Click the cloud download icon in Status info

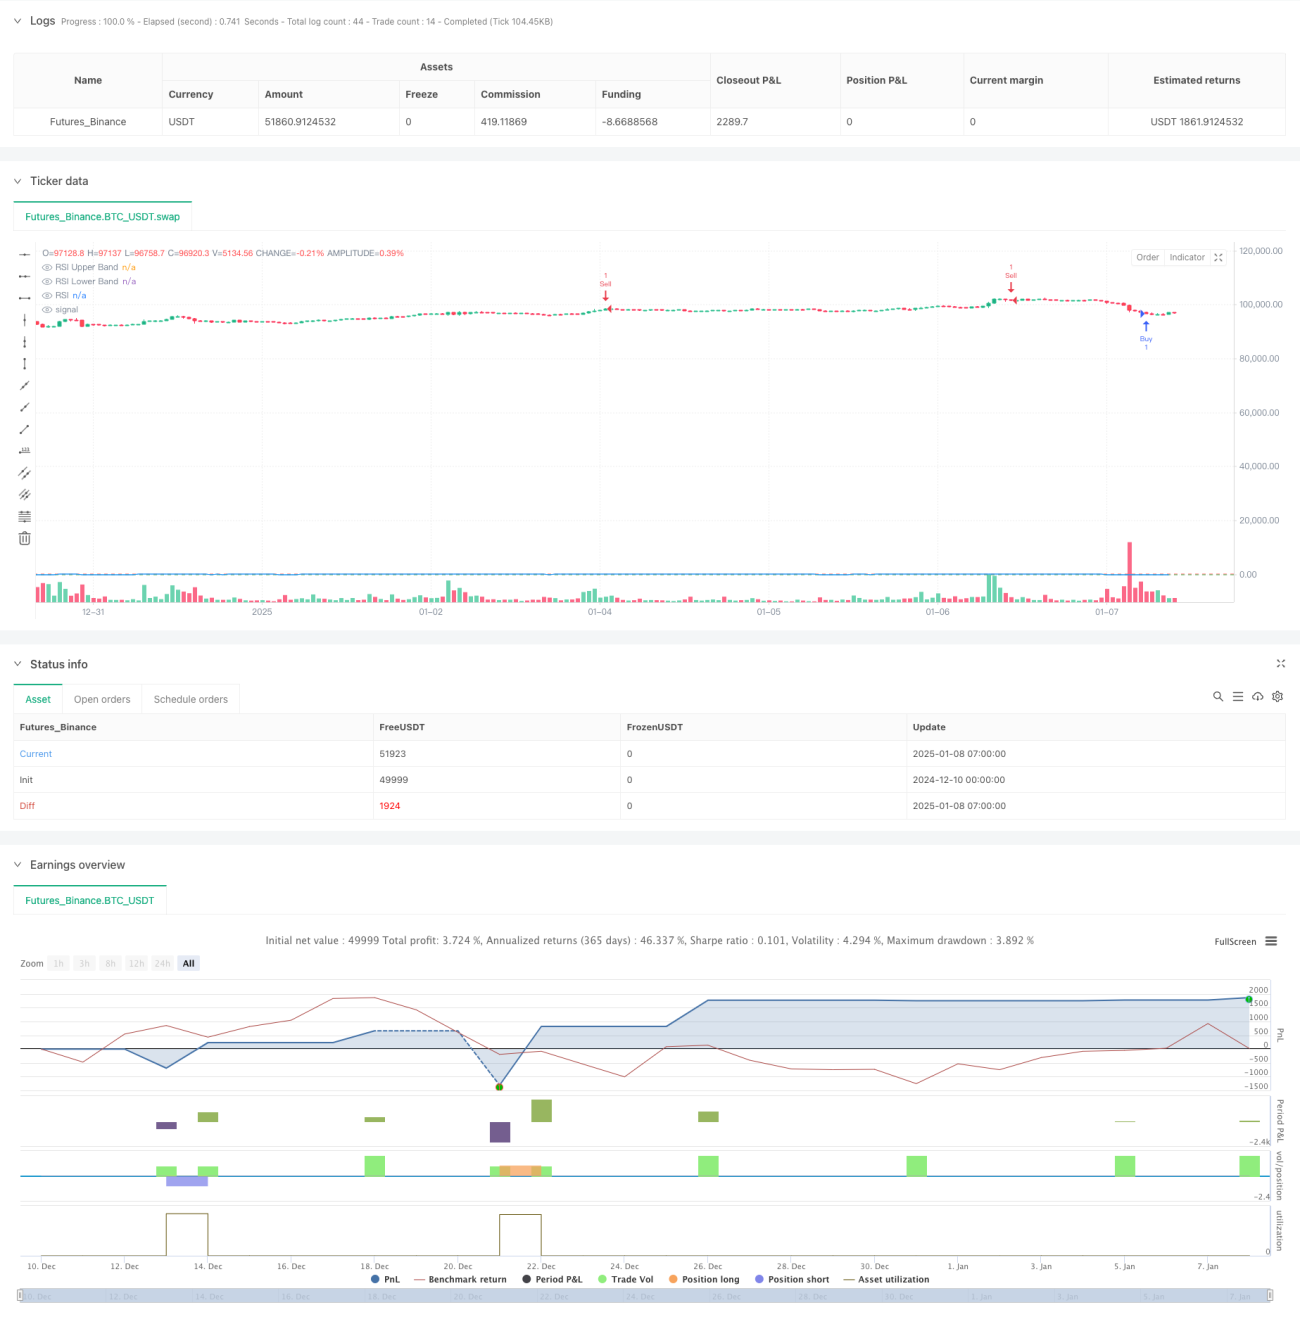(x=1257, y=697)
